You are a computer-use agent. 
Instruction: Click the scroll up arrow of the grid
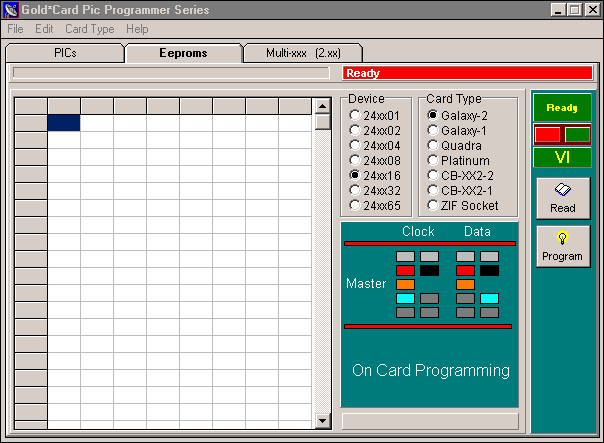click(x=323, y=106)
